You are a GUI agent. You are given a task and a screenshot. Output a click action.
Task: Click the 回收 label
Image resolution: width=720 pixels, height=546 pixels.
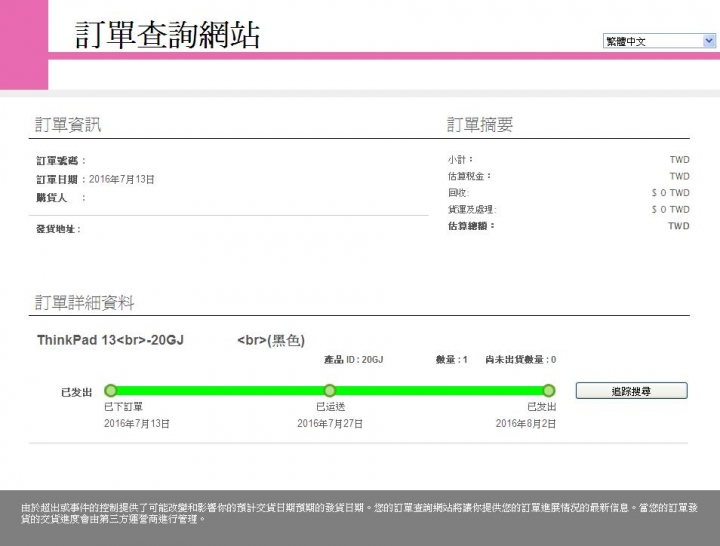click(458, 193)
